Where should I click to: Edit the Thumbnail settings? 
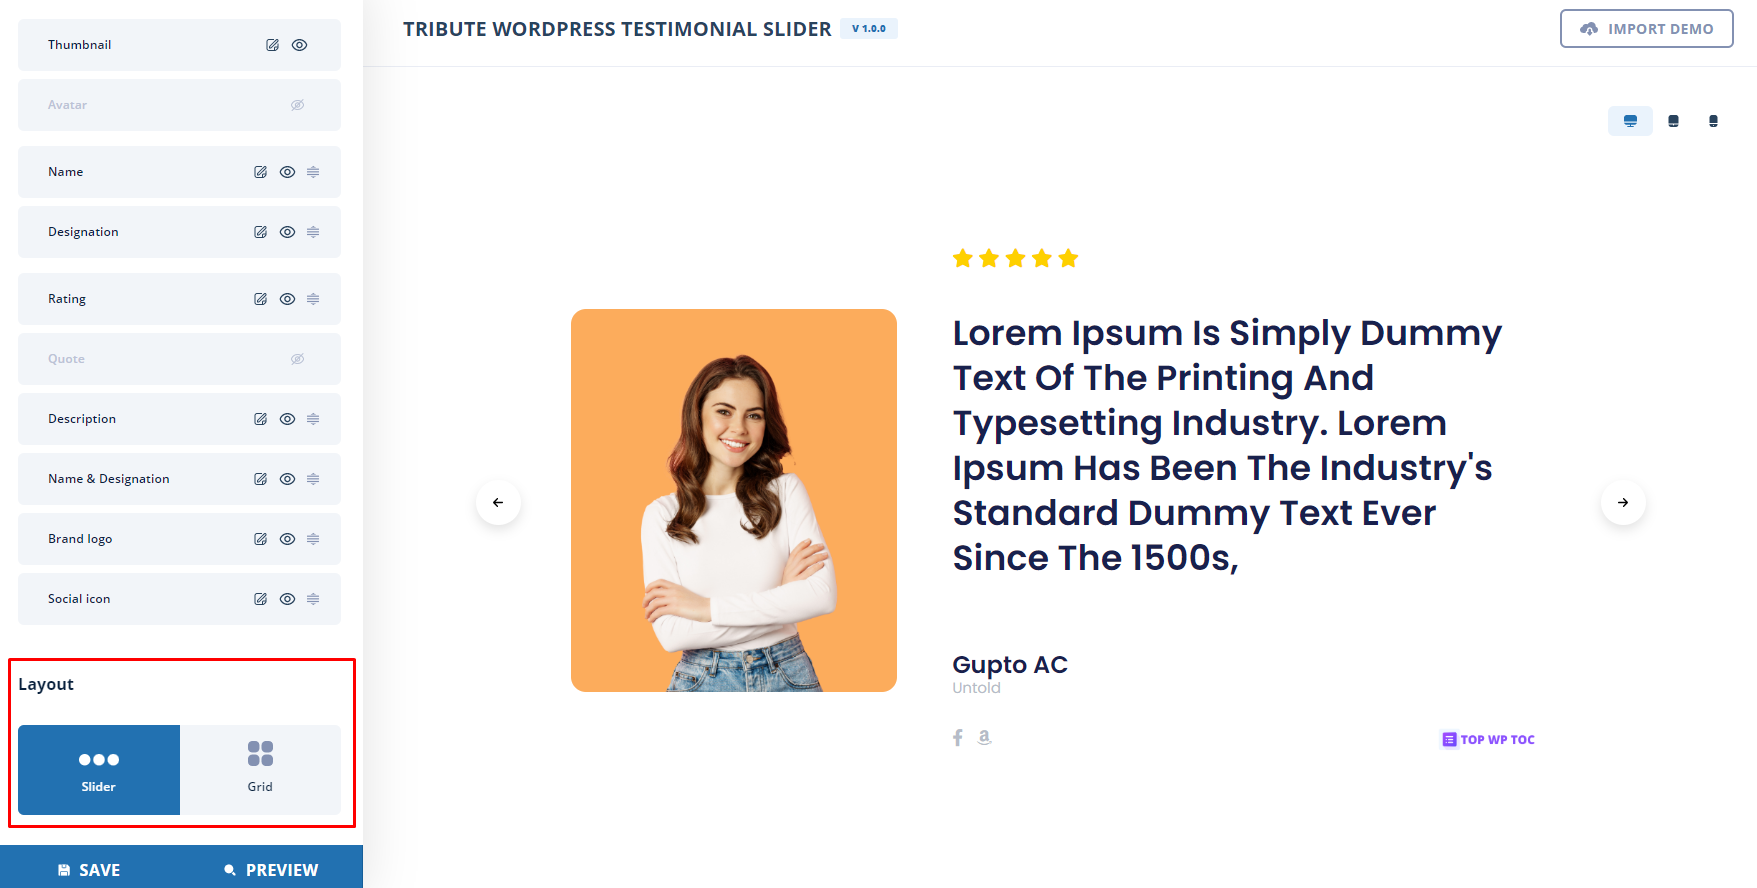(272, 45)
